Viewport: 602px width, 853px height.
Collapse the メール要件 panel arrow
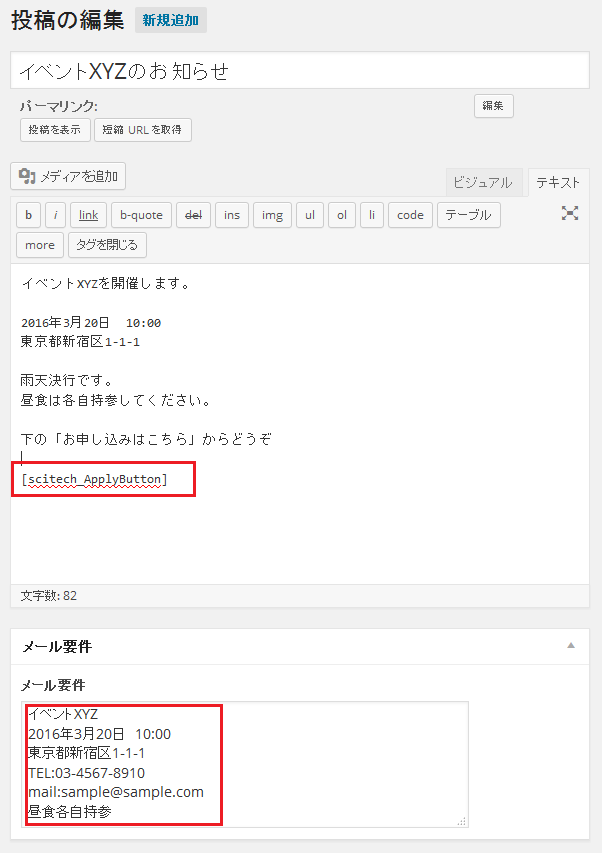571,646
